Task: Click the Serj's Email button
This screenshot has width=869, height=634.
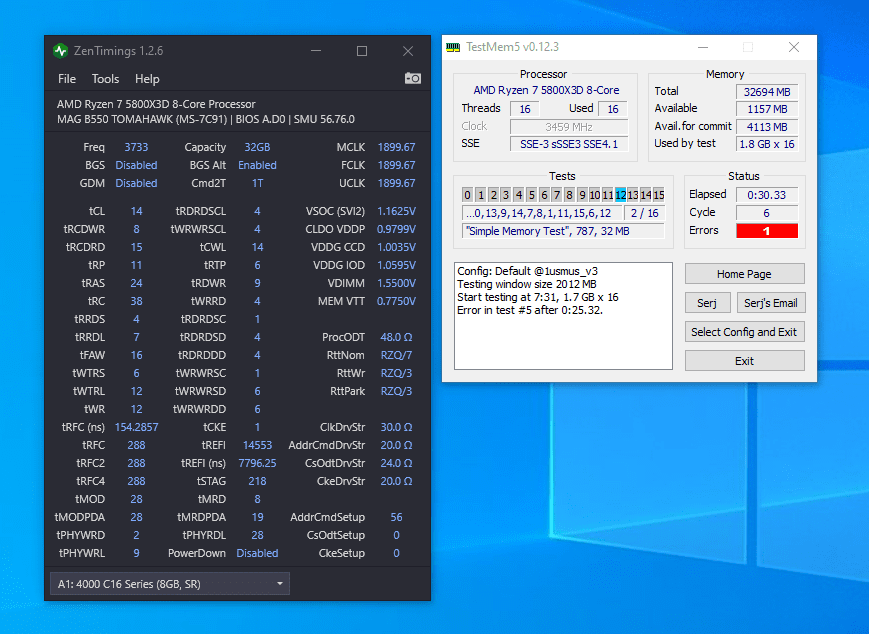Action: [x=771, y=303]
